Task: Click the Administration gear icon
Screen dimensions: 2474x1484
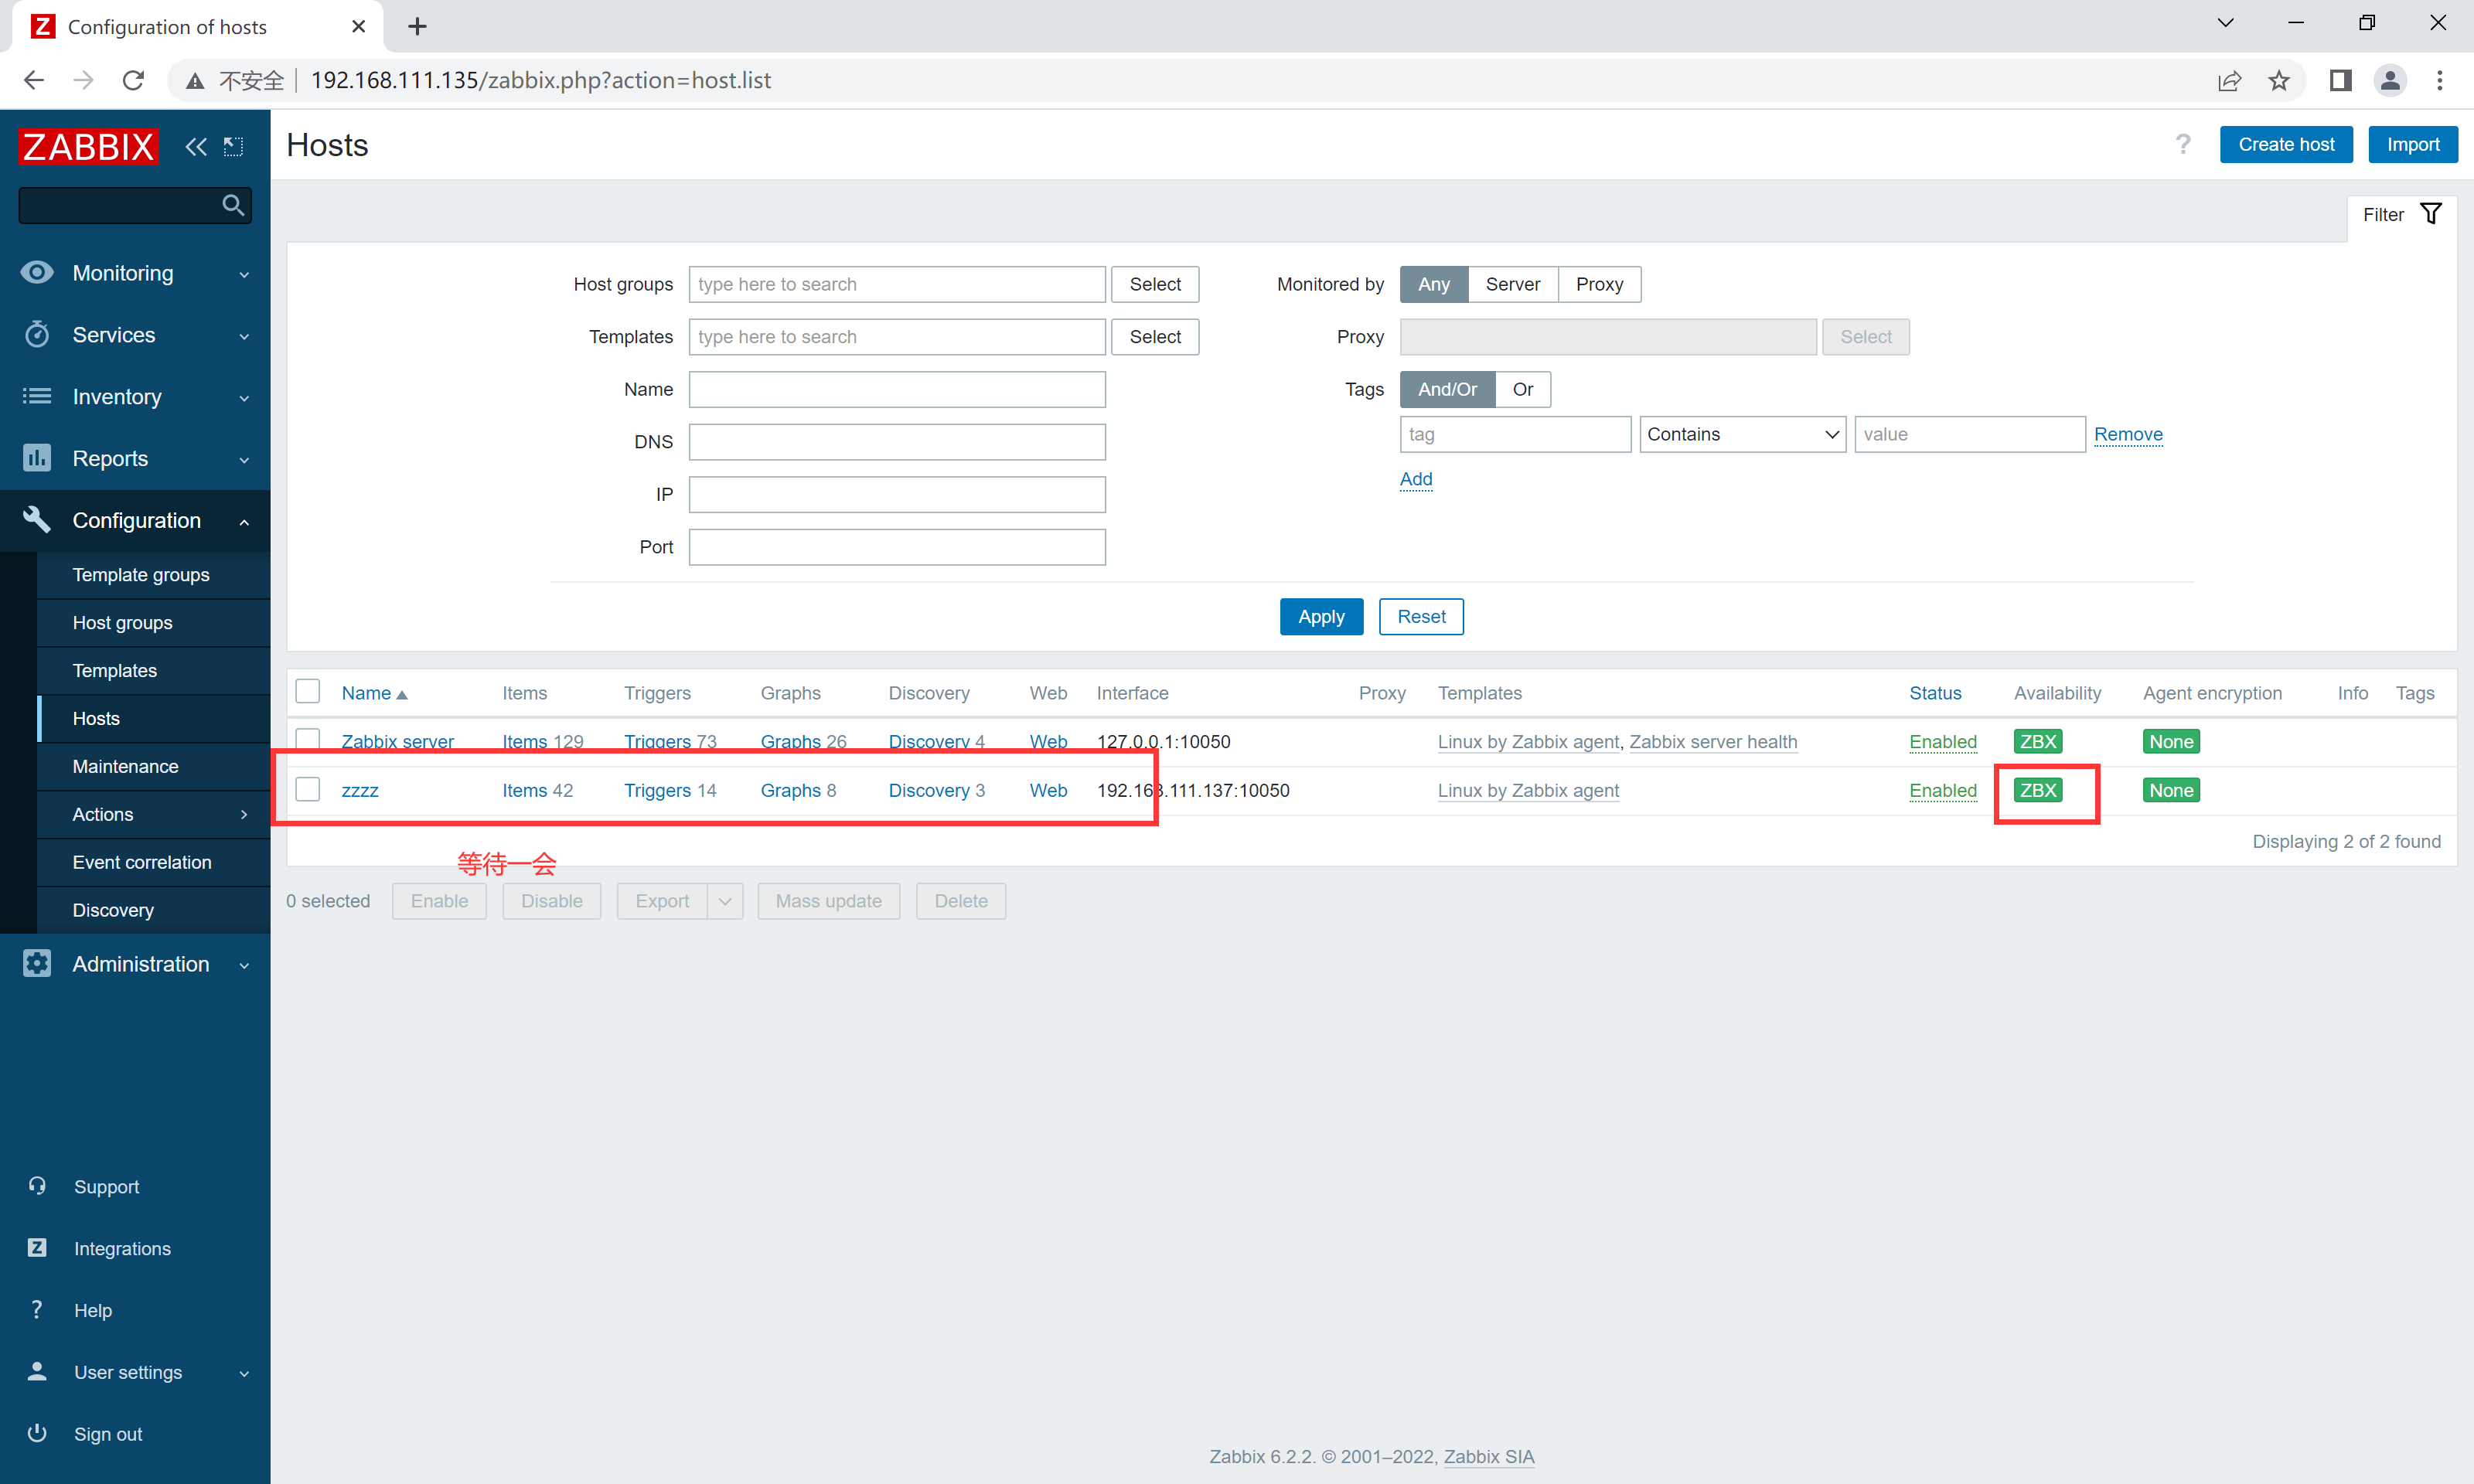Action: [x=37, y=963]
